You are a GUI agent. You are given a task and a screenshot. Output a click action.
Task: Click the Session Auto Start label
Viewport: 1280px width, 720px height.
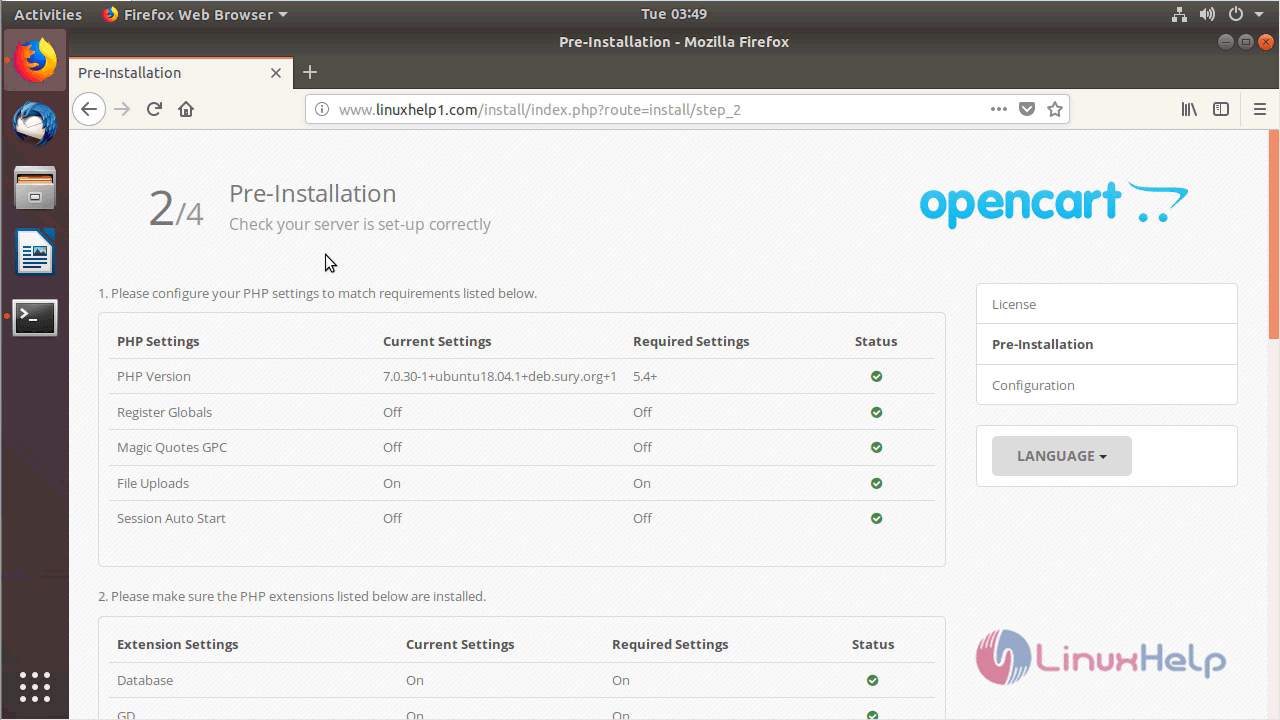coord(171,518)
